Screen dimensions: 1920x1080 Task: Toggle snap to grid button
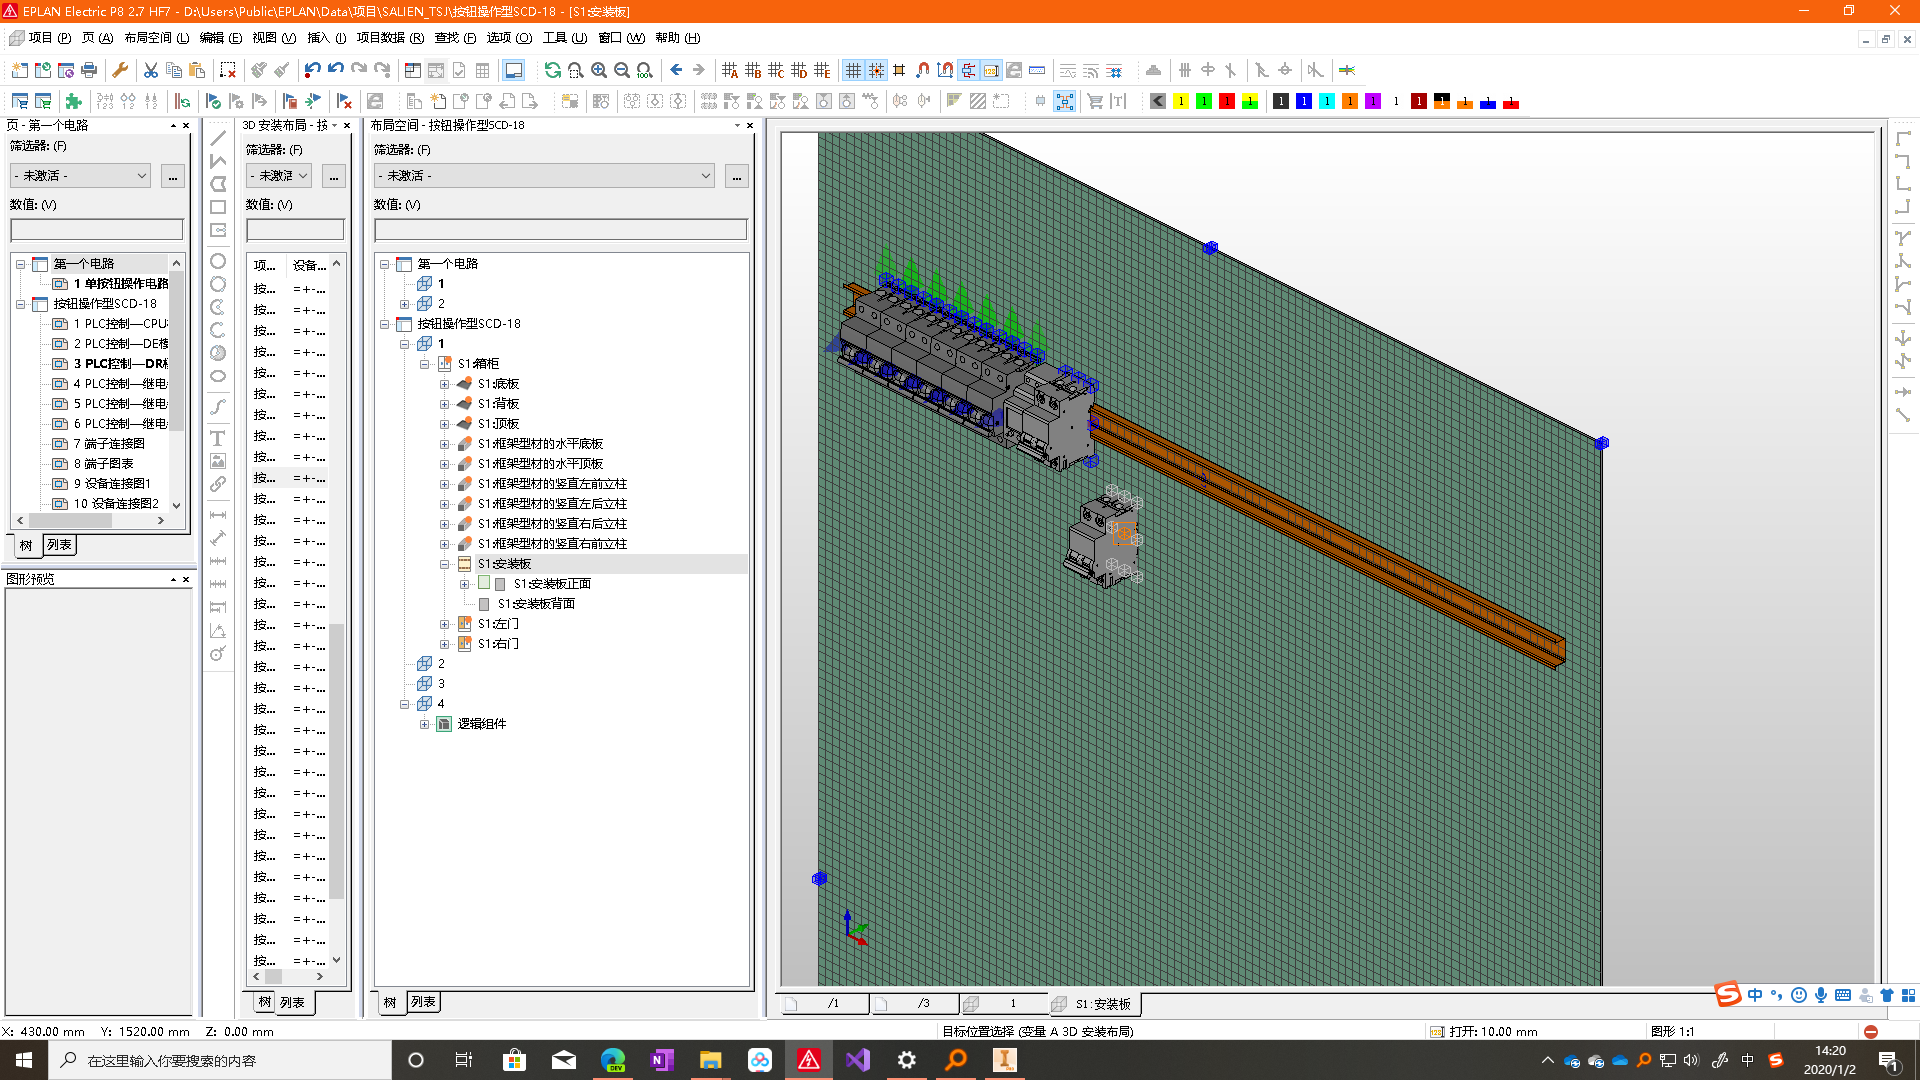pyautogui.click(x=876, y=70)
